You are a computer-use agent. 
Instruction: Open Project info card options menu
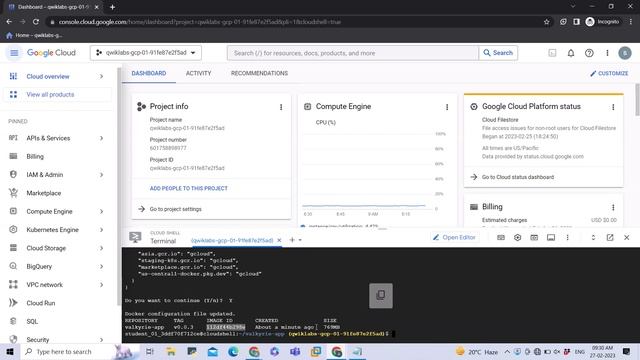pos(281,107)
